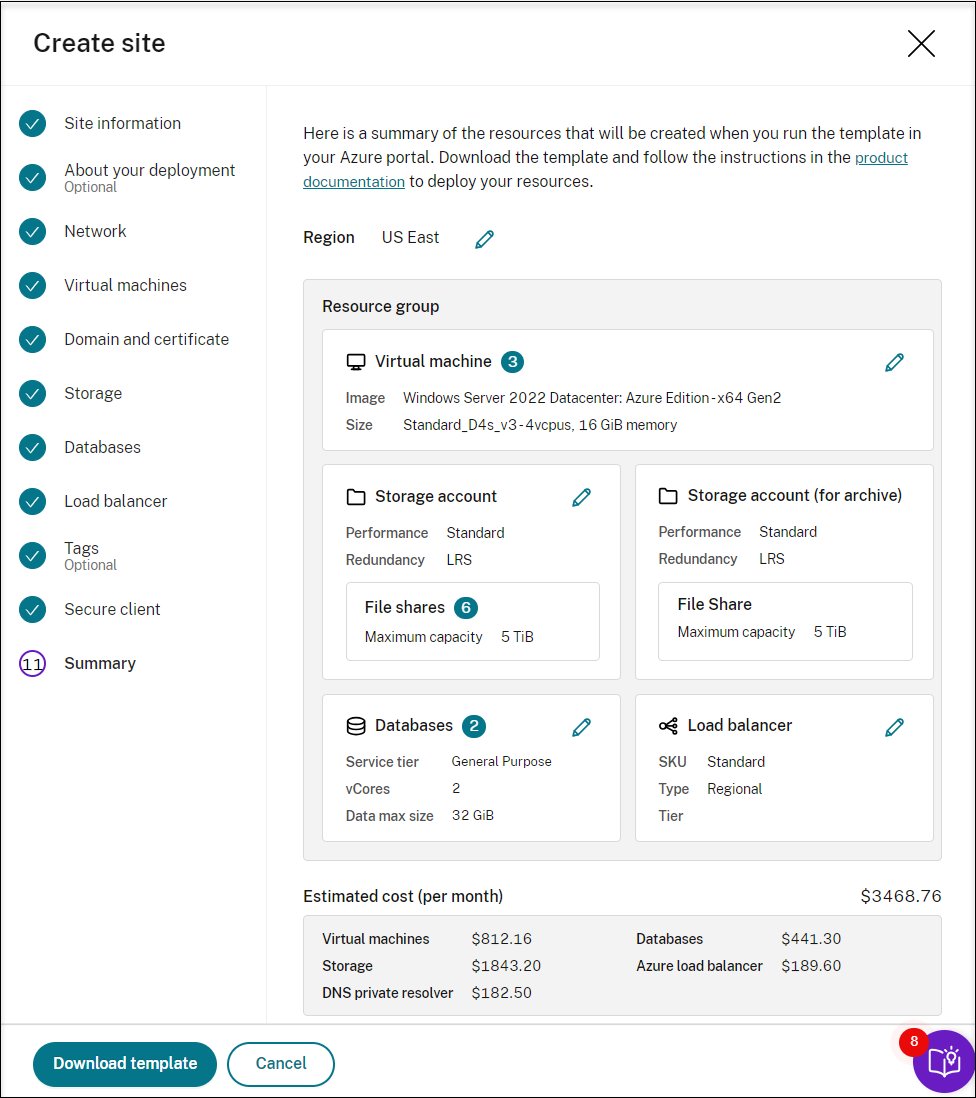The image size is (976, 1098).
Task: Edit the Region setting via pencil icon
Action: point(484,238)
